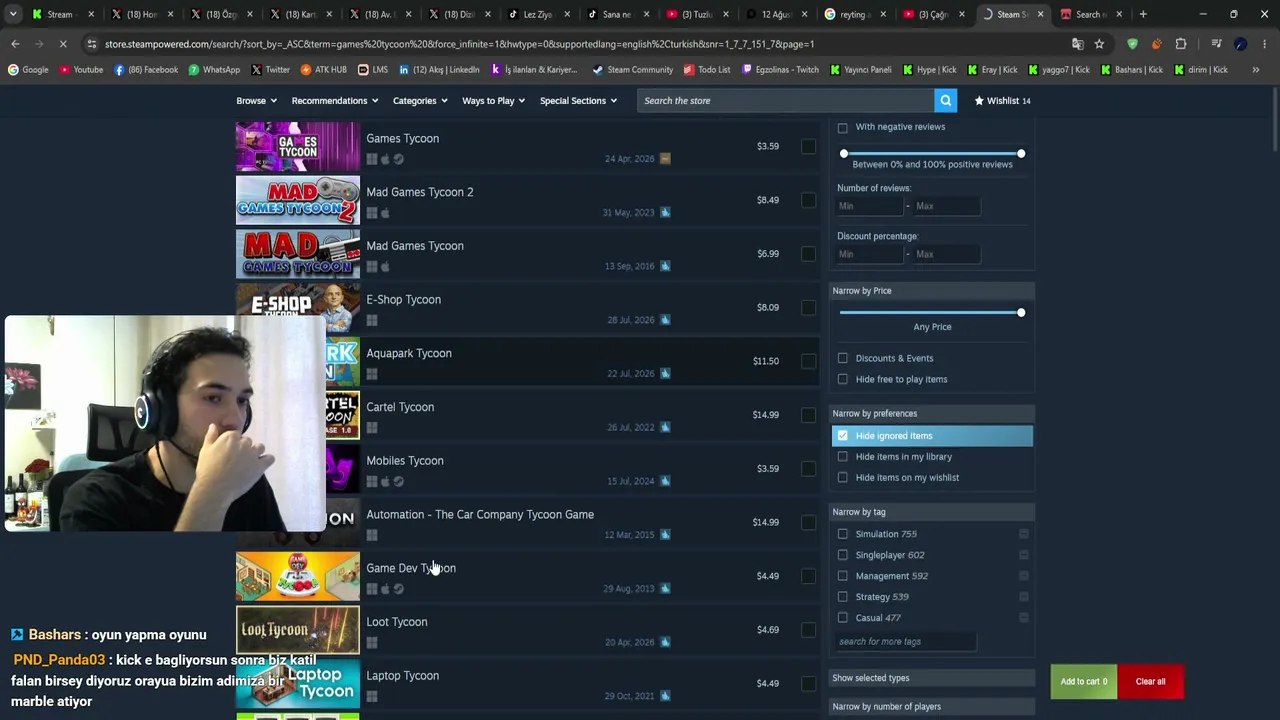This screenshot has height=720, width=1280.
Task: Exclude the Simulation tag
Action: click(x=1023, y=534)
